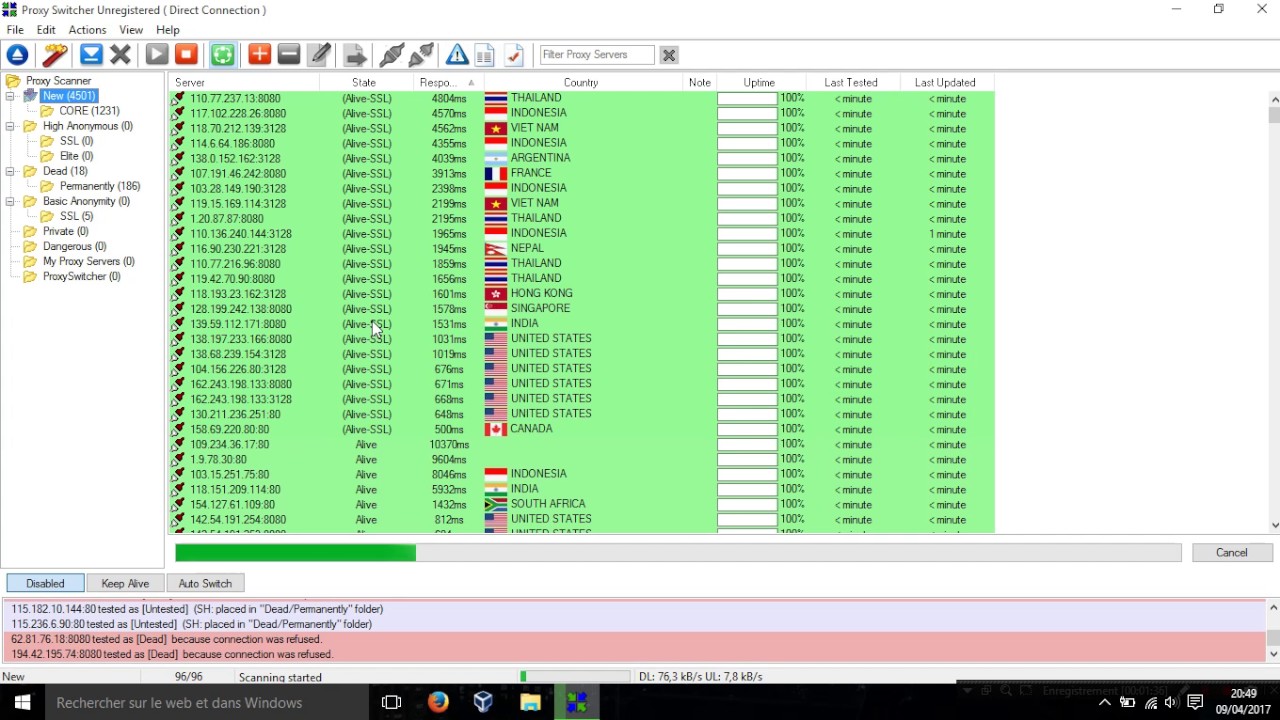
Task: Click the Filter Proxy Servers field
Action: 597,55
